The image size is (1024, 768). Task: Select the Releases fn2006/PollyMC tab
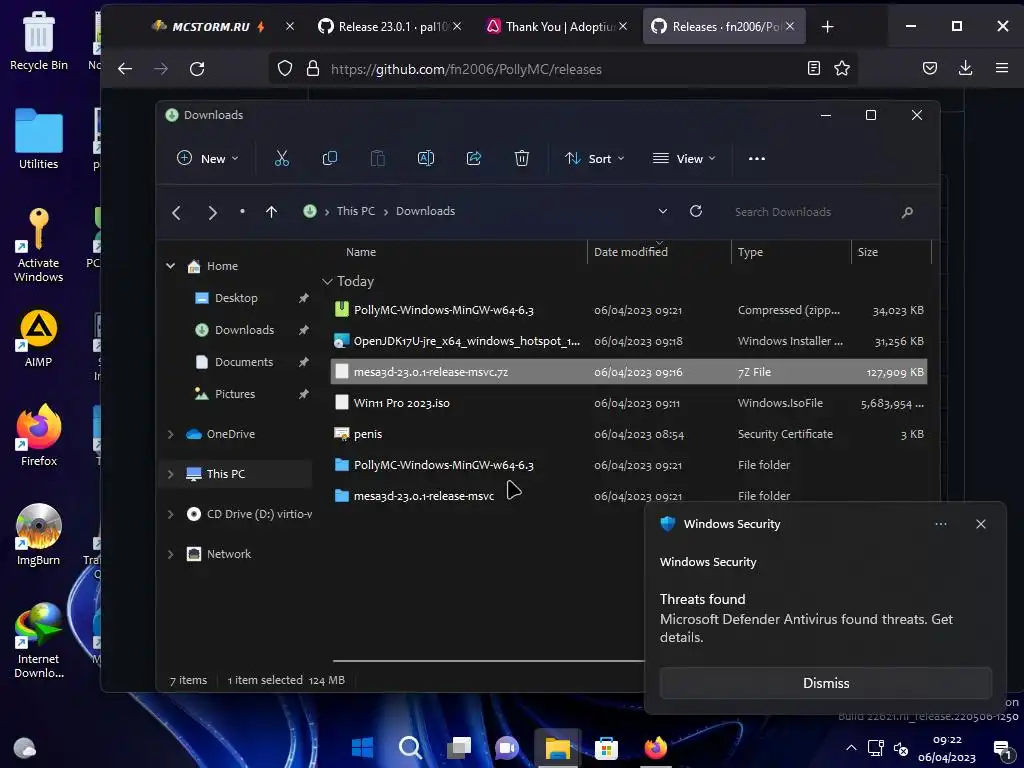pos(724,27)
